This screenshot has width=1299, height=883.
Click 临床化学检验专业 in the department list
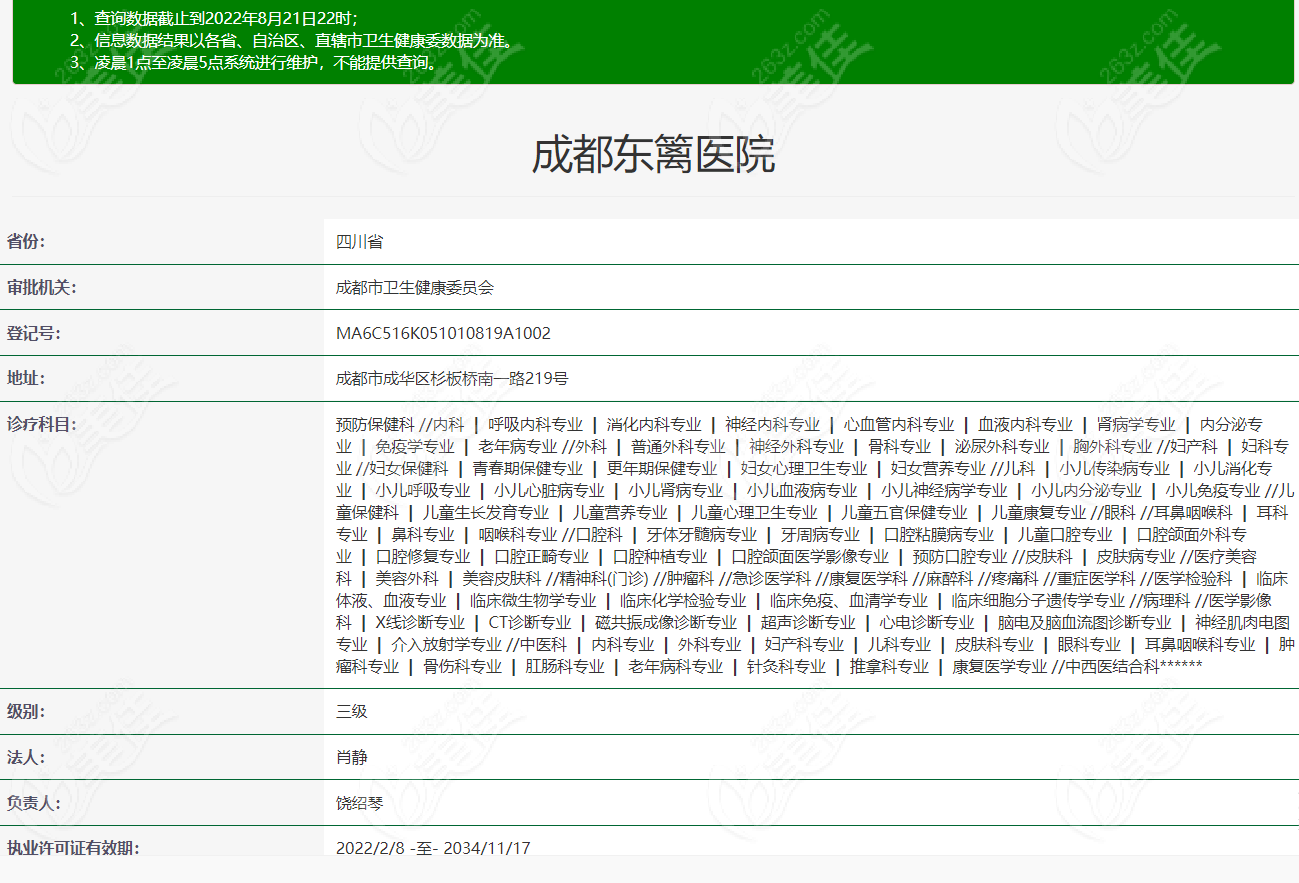683,600
